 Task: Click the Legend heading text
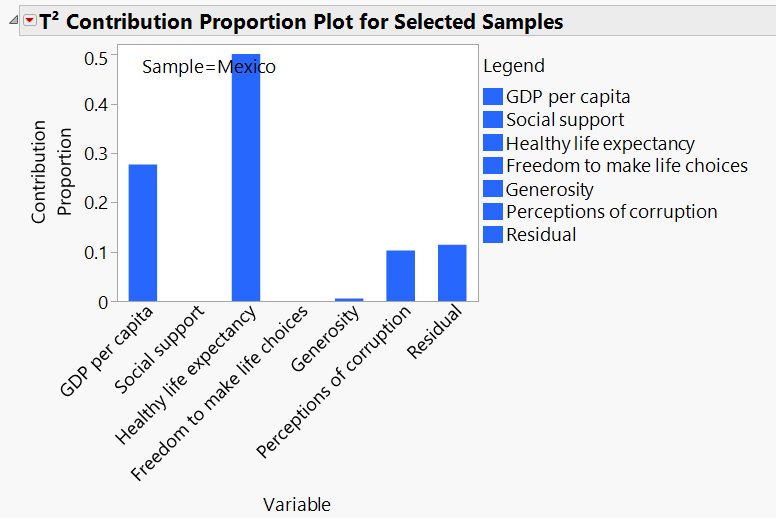coord(514,66)
